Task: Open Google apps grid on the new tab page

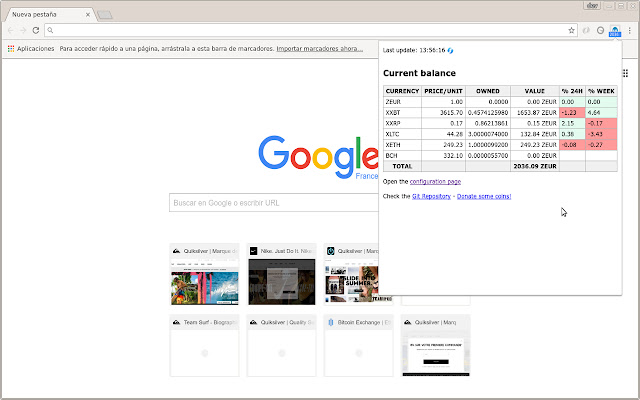Action: click(x=626, y=73)
